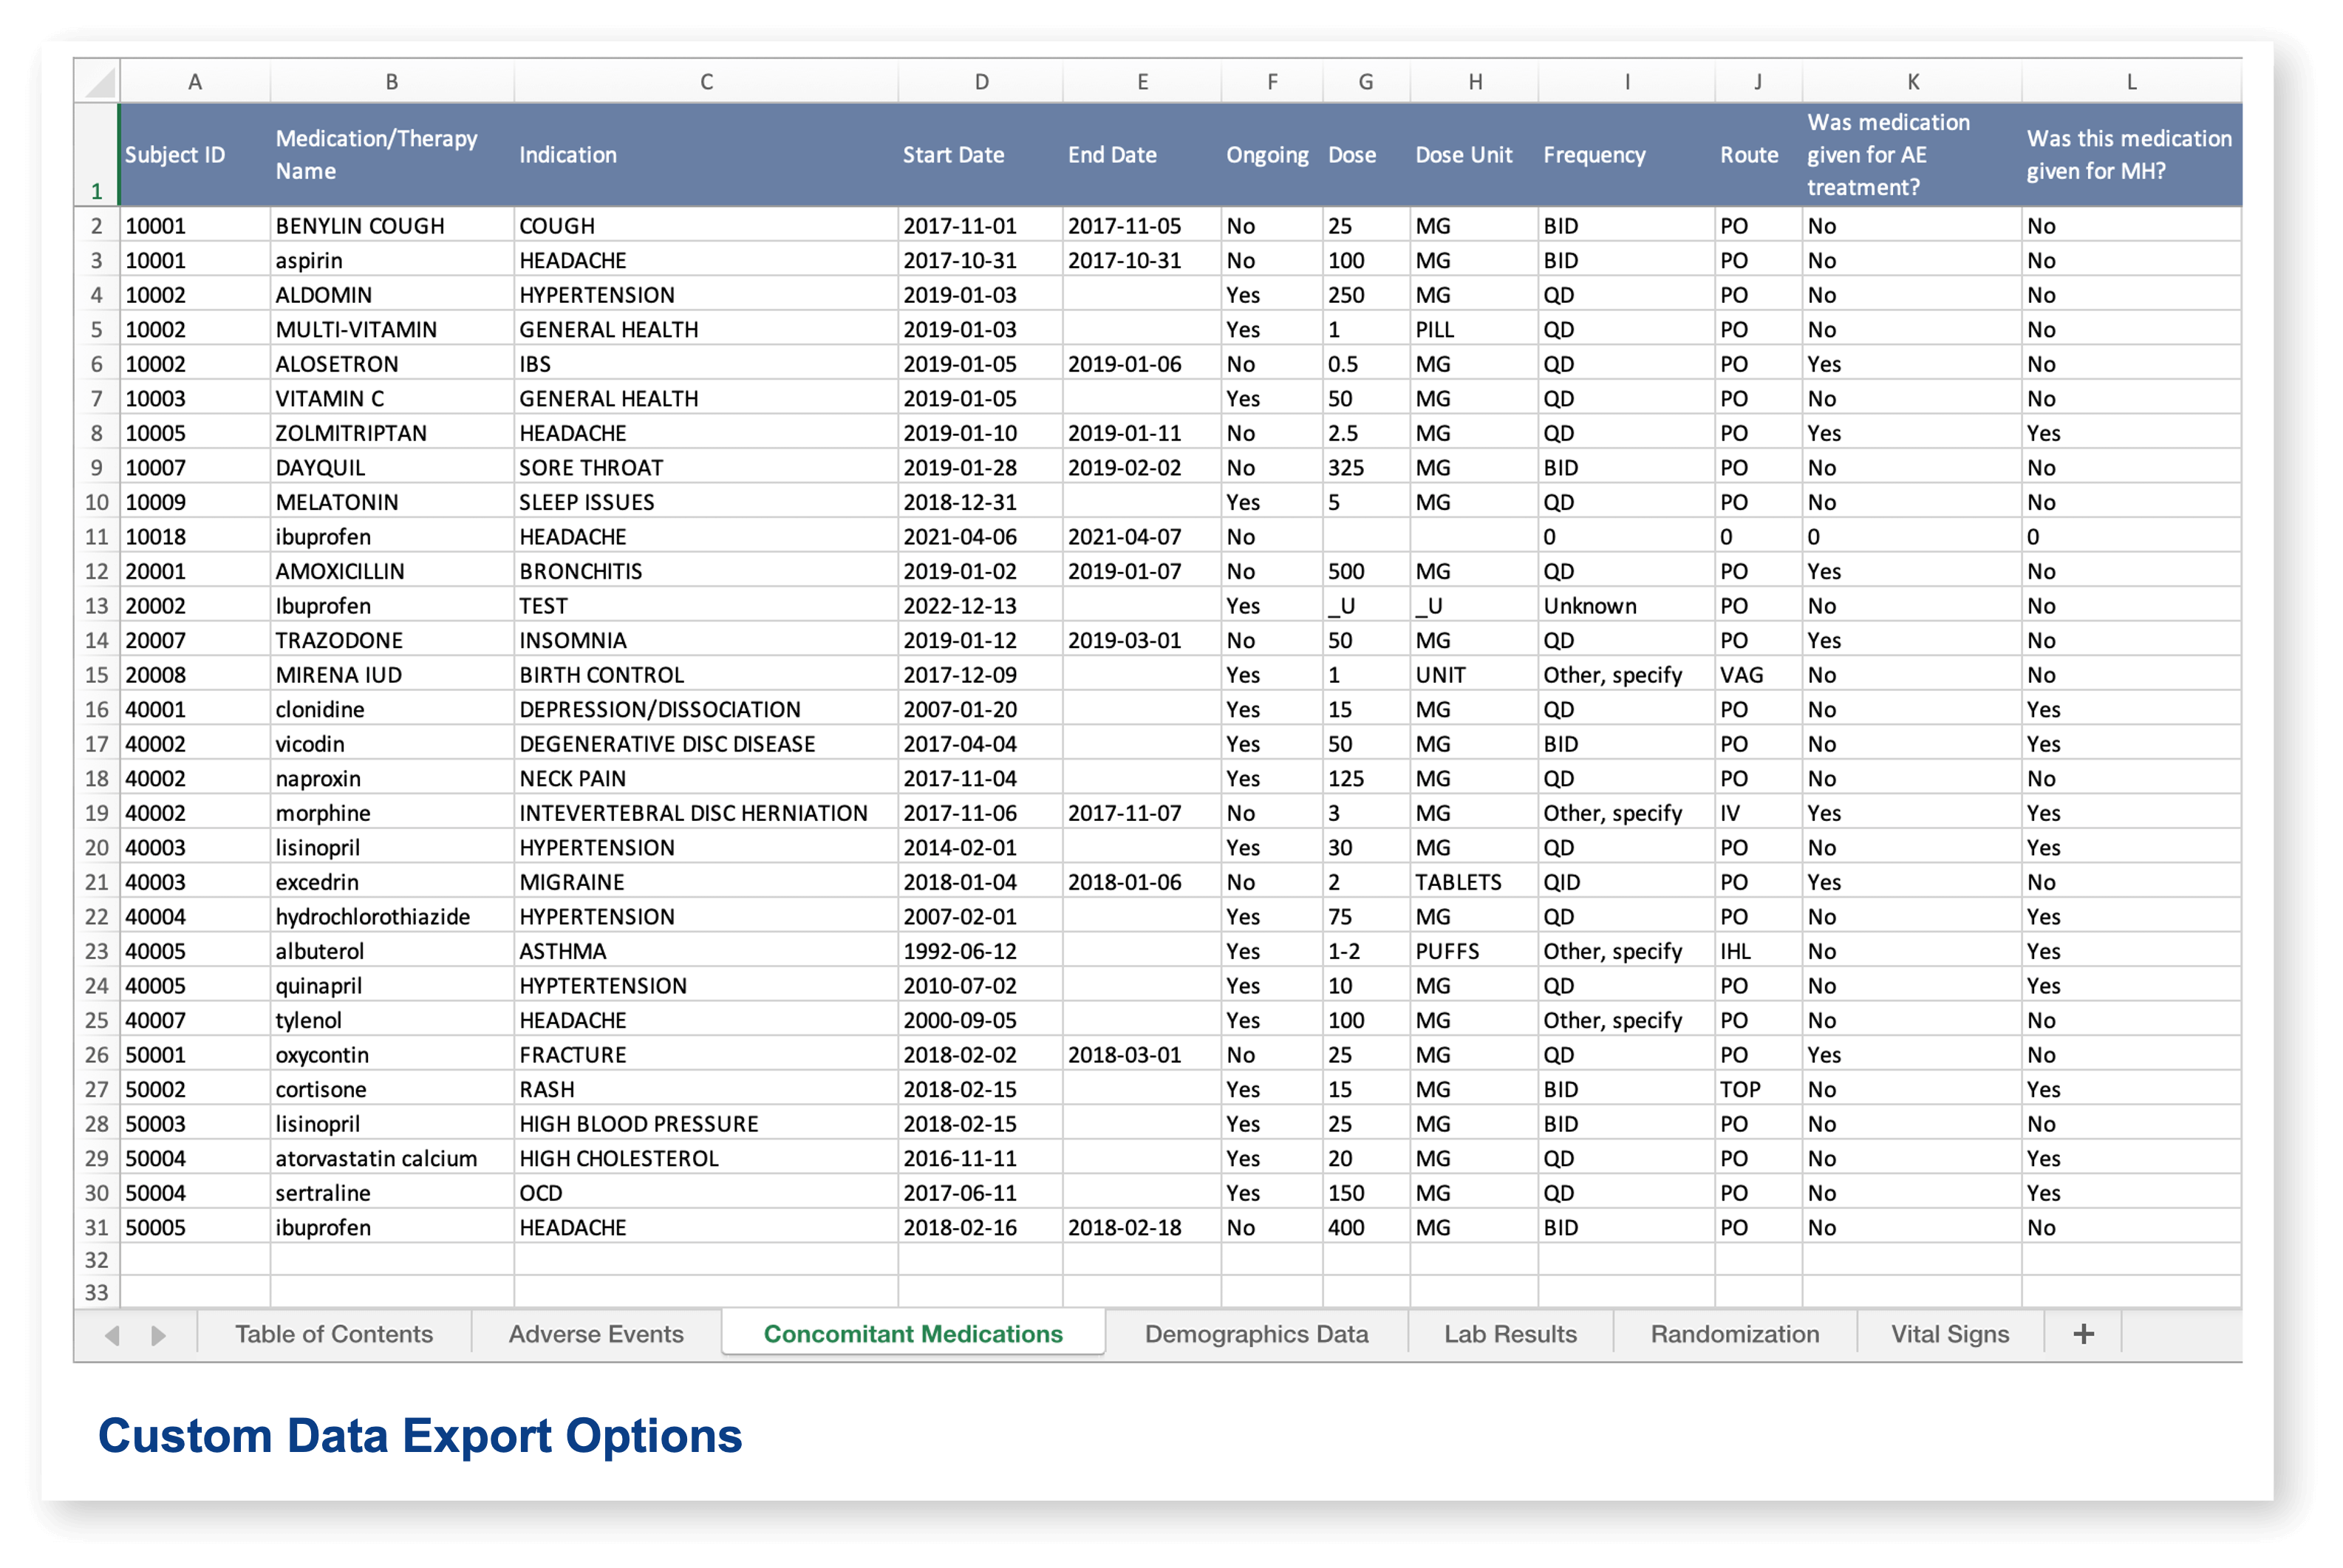Select column K header
Viewport: 2343px width, 1568px height.
point(1912,82)
